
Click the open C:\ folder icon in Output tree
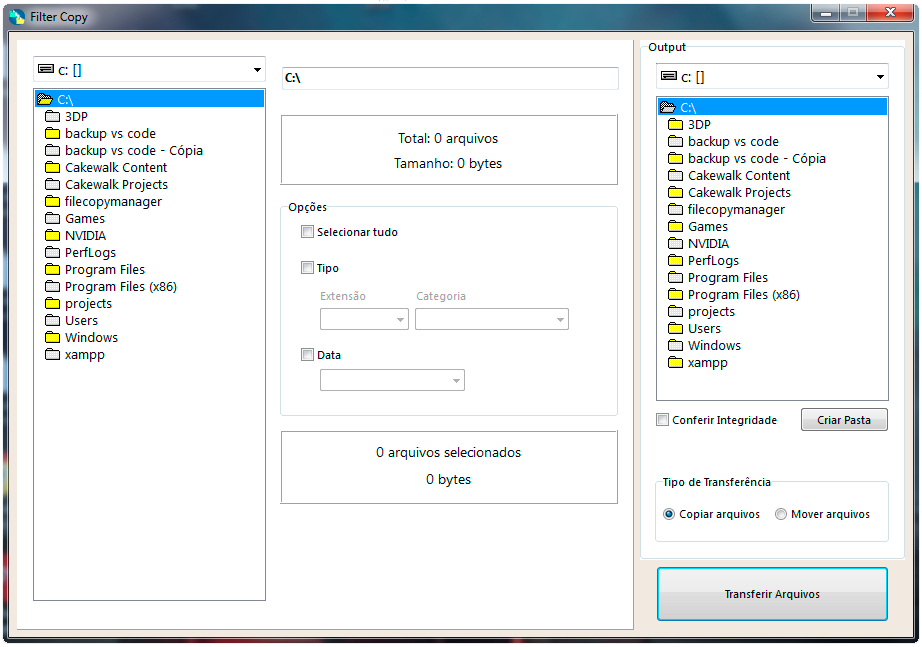pyautogui.click(x=667, y=108)
